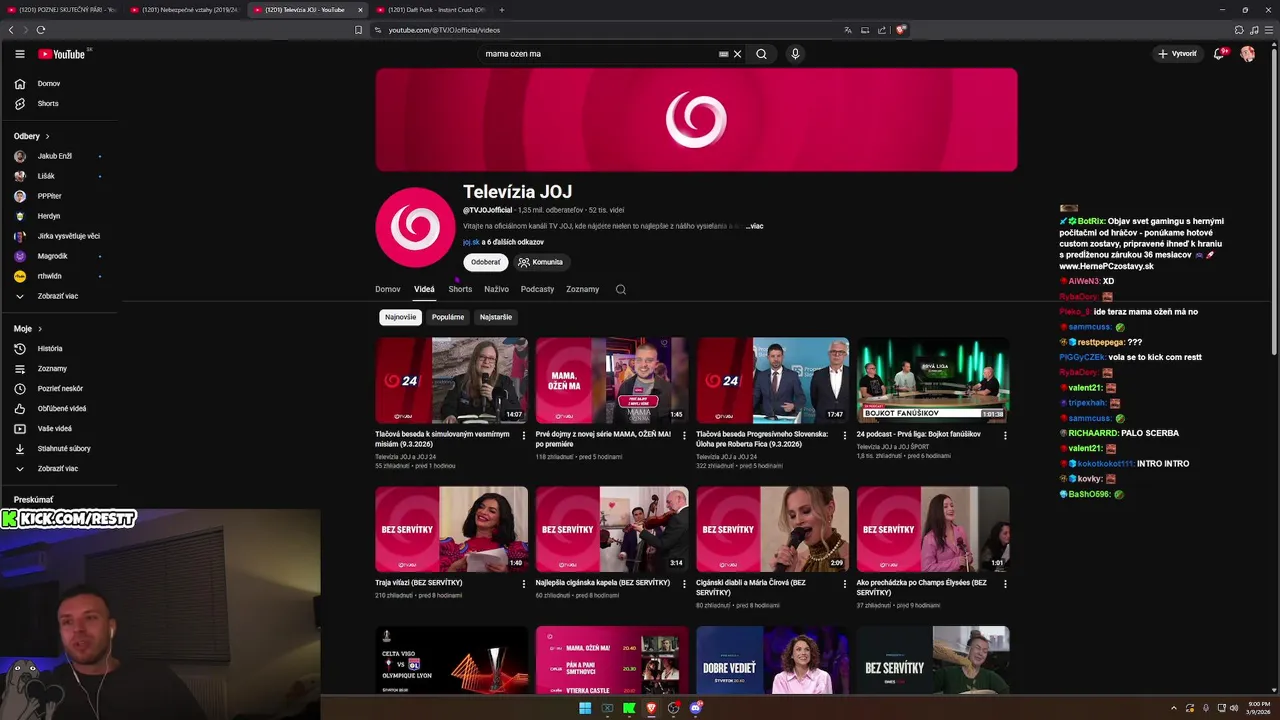Open Stiahnuté súbory downloads
Screen dimensions: 1280x720
click(x=60, y=449)
